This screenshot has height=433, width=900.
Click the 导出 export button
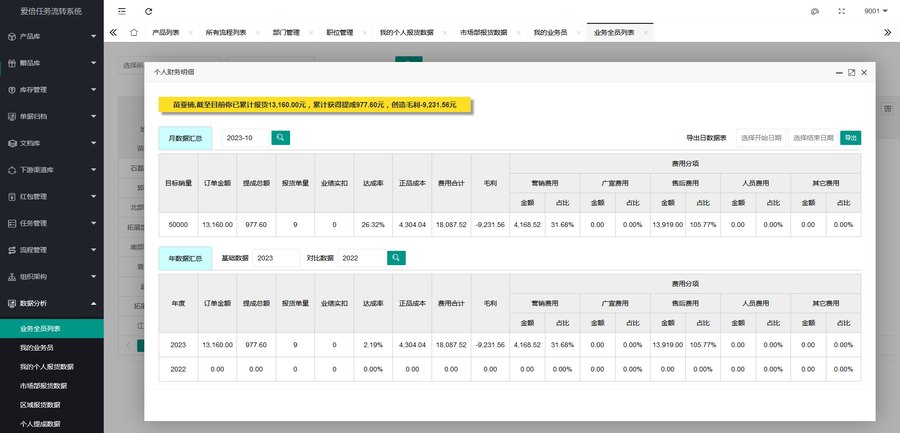tap(851, 138)
